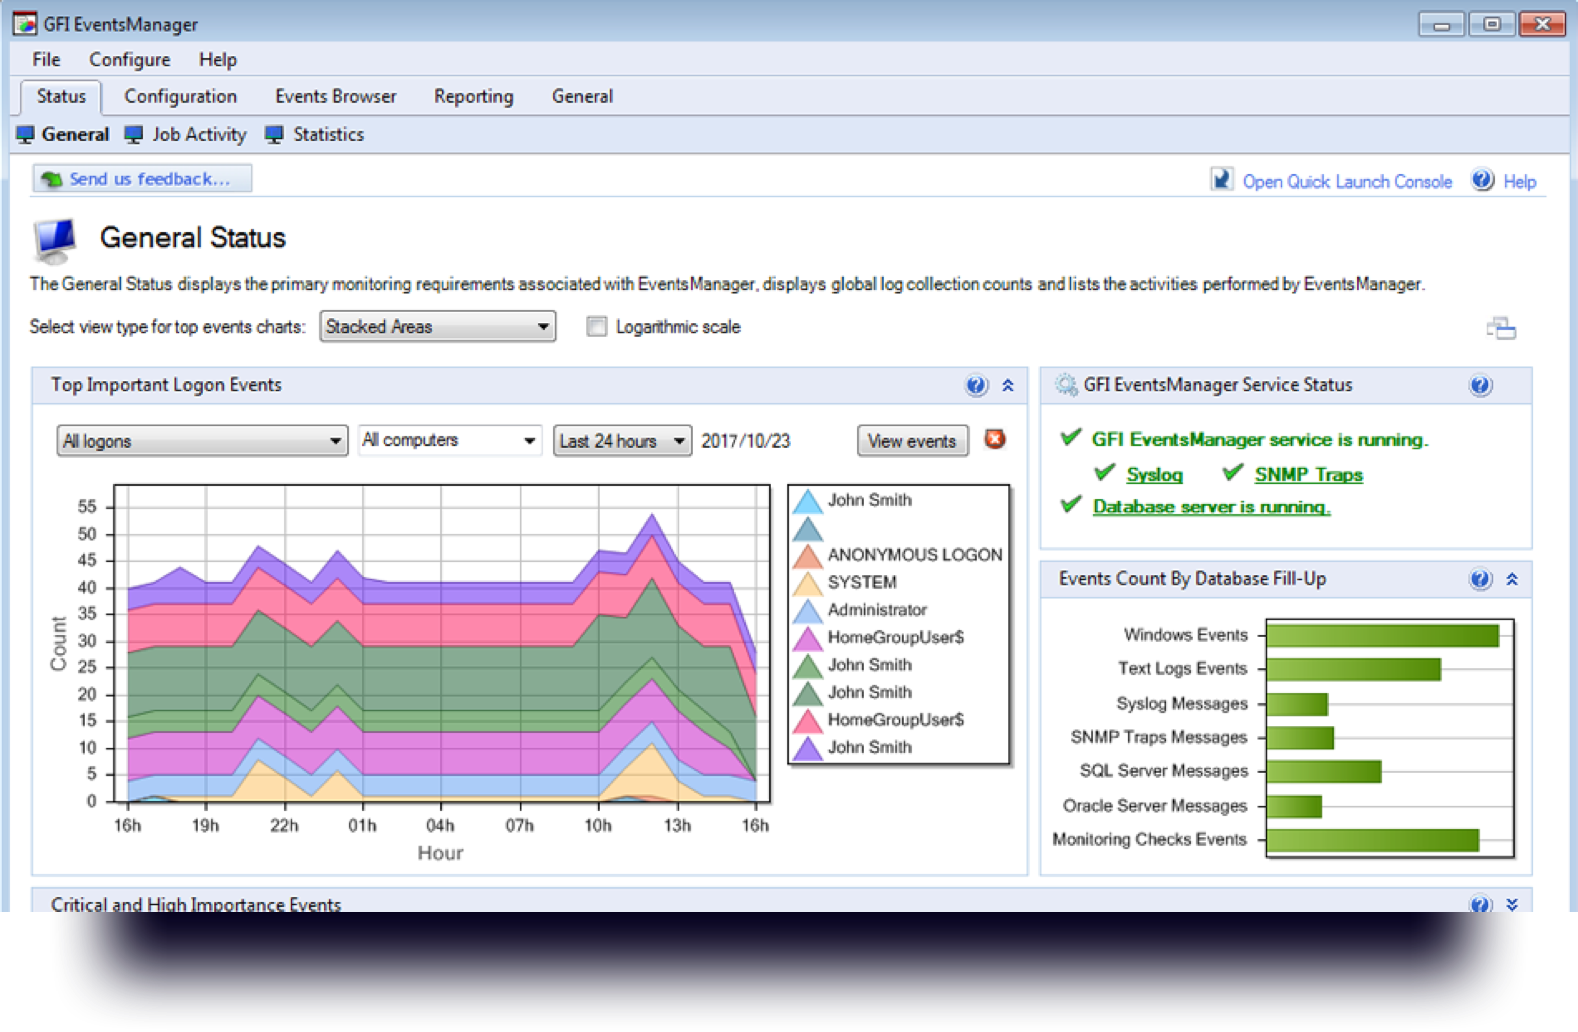Click the print/export icon near Logarithmic scale
This screenshot has width=1578, height=1032.
click(1501, 328)
